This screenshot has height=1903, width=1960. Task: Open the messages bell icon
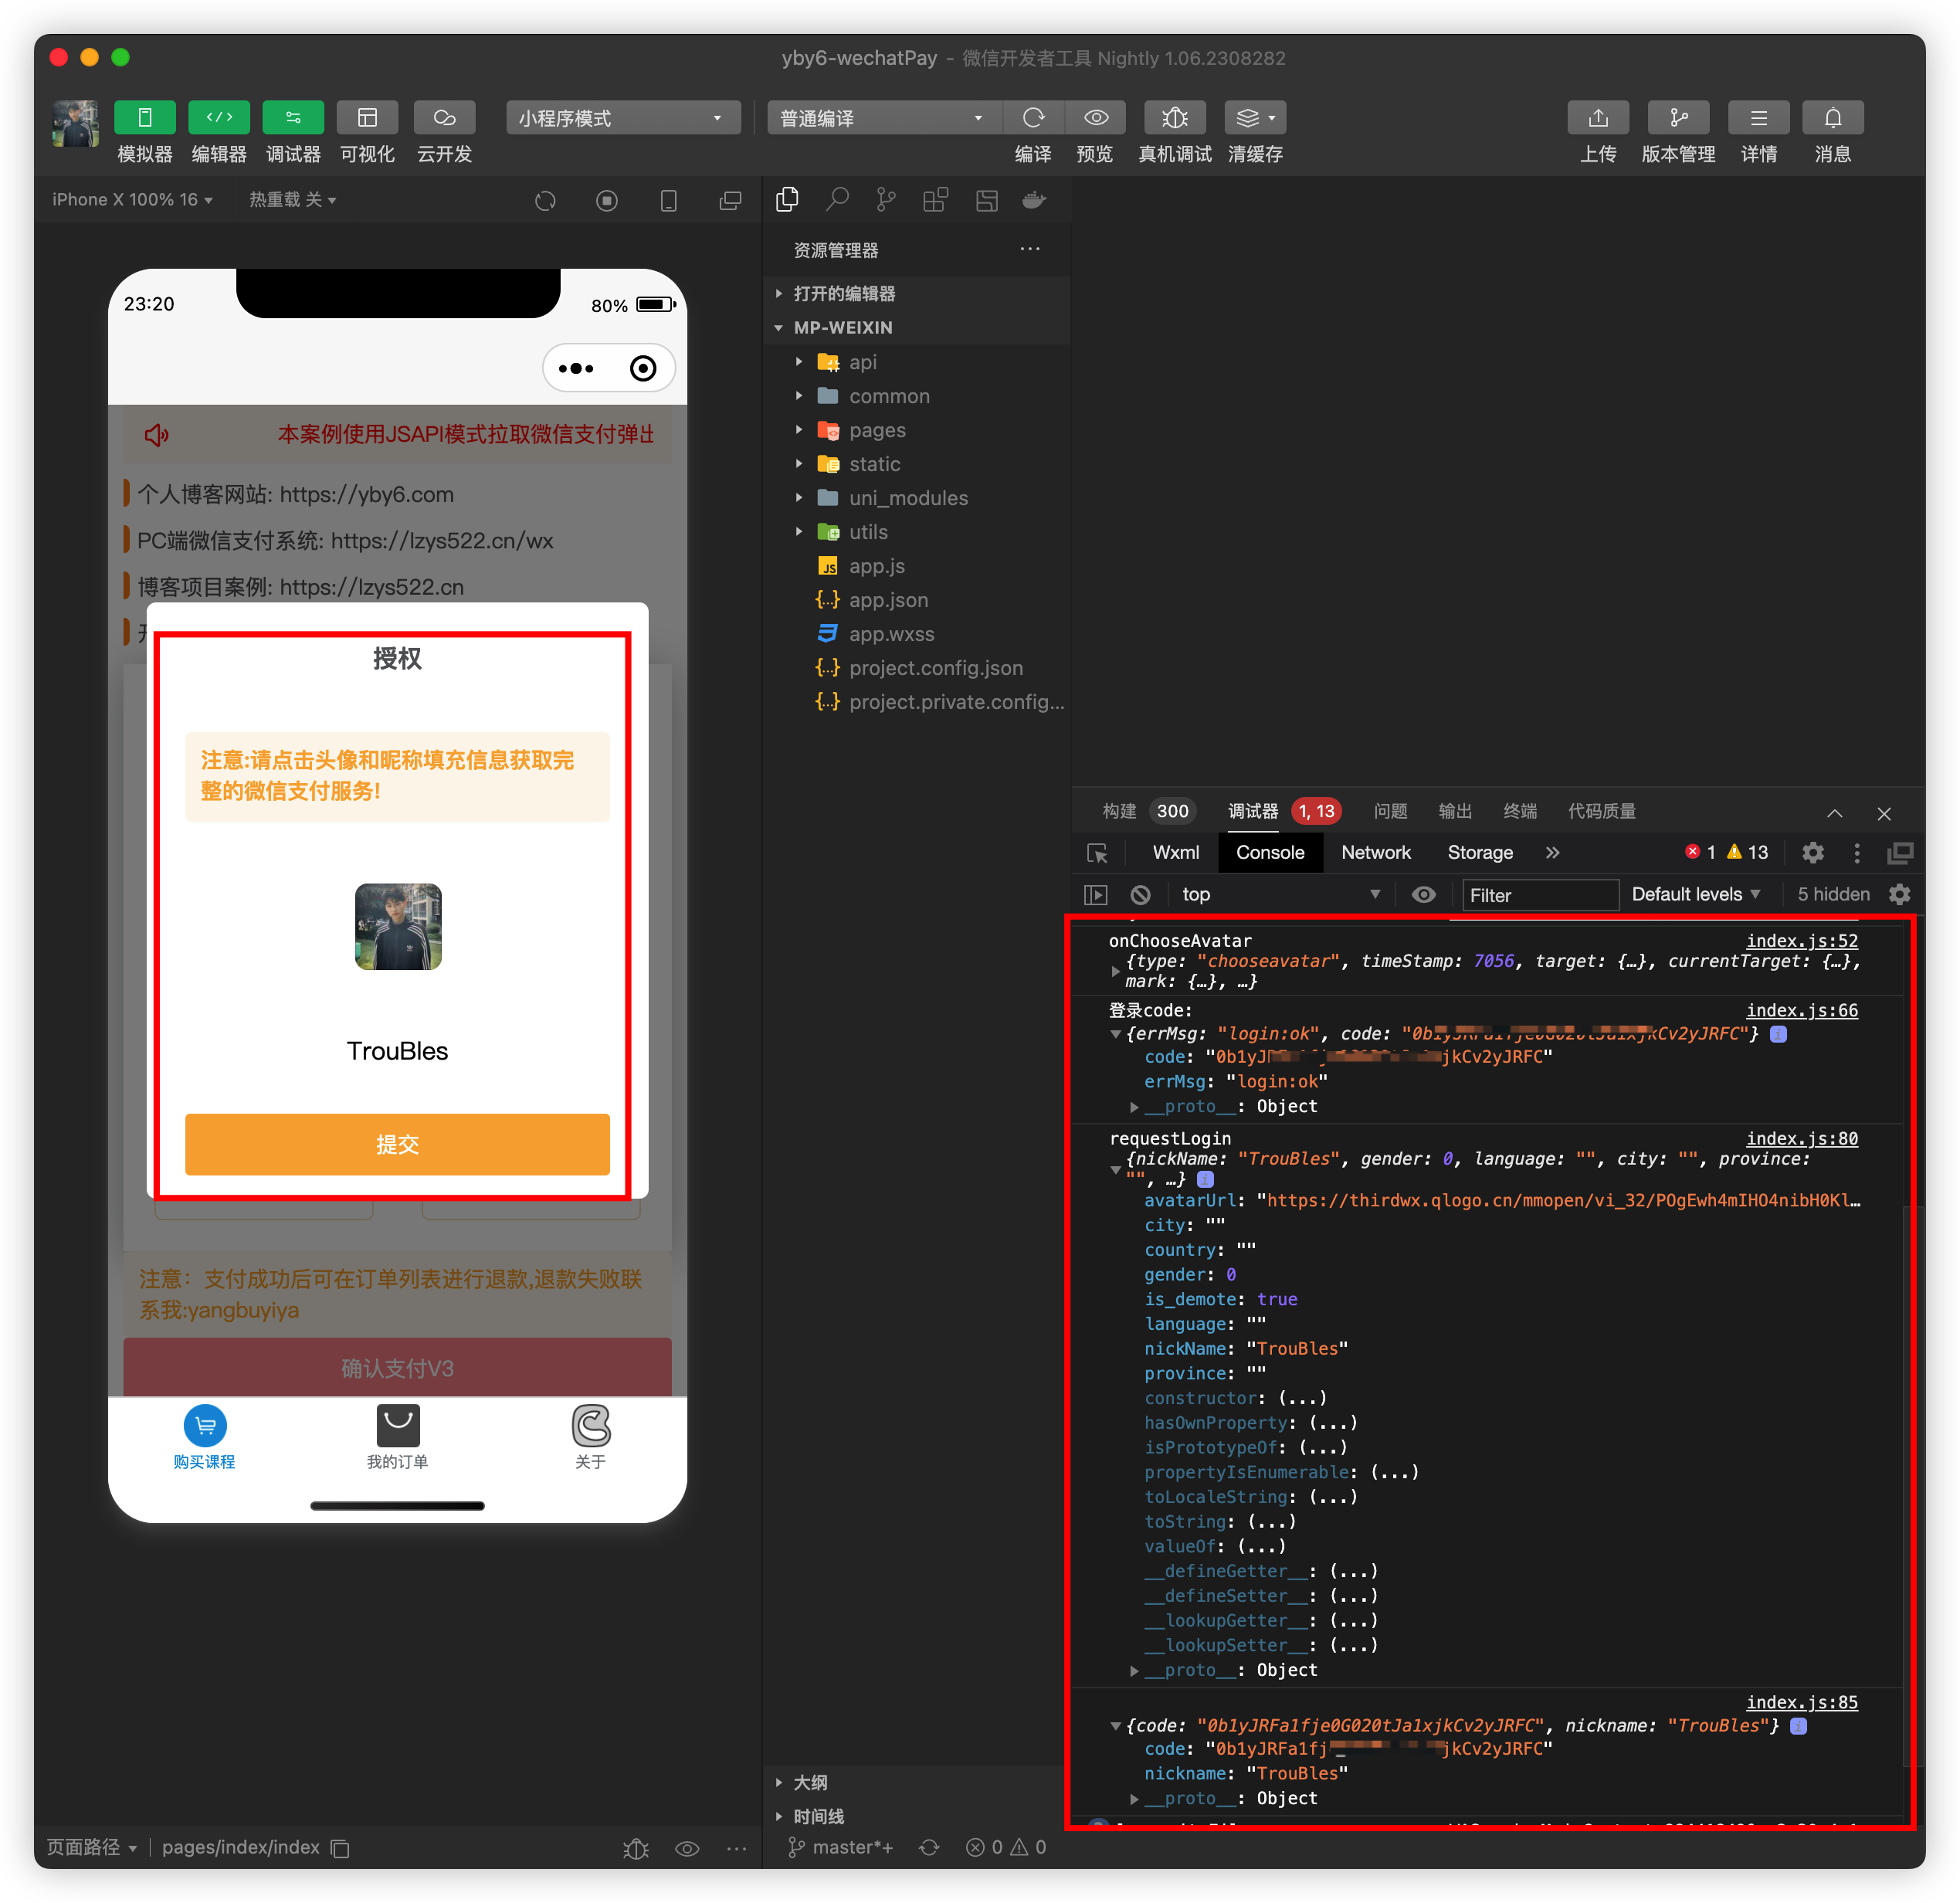tap(1832, 118)
